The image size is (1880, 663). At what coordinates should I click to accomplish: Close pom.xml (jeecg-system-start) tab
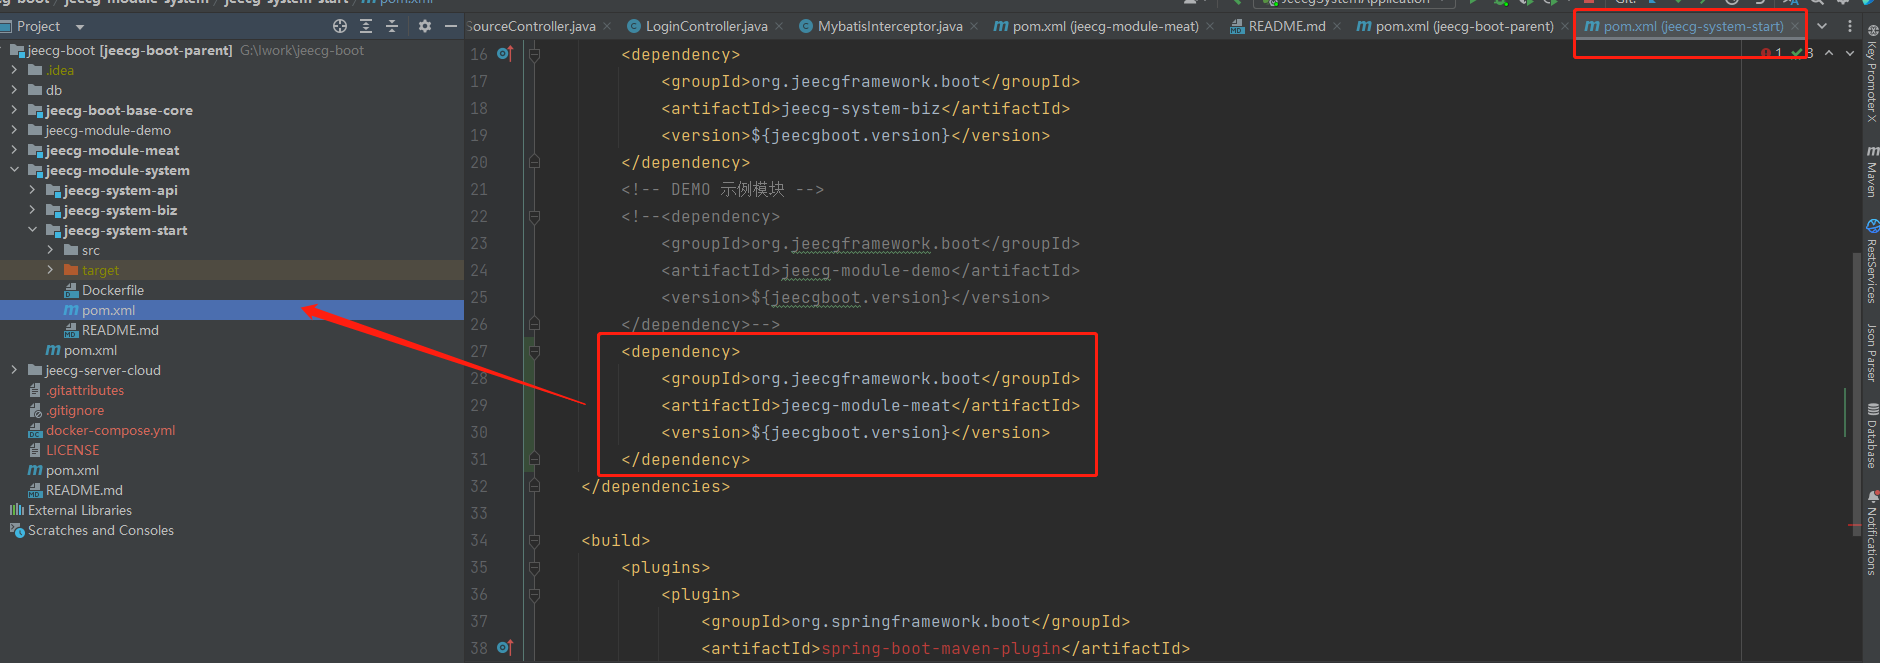click(1795, 27)
